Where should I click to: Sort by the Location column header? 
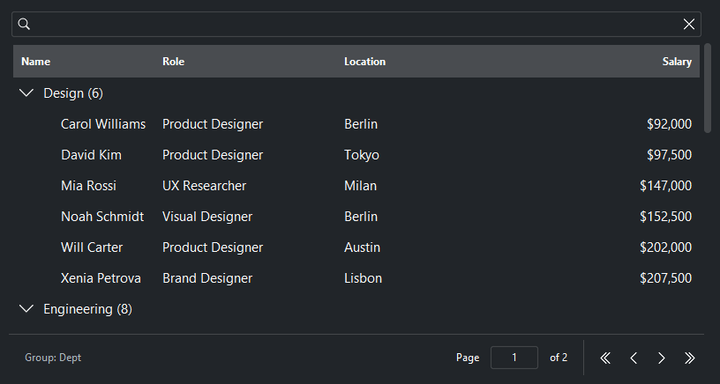365,62
